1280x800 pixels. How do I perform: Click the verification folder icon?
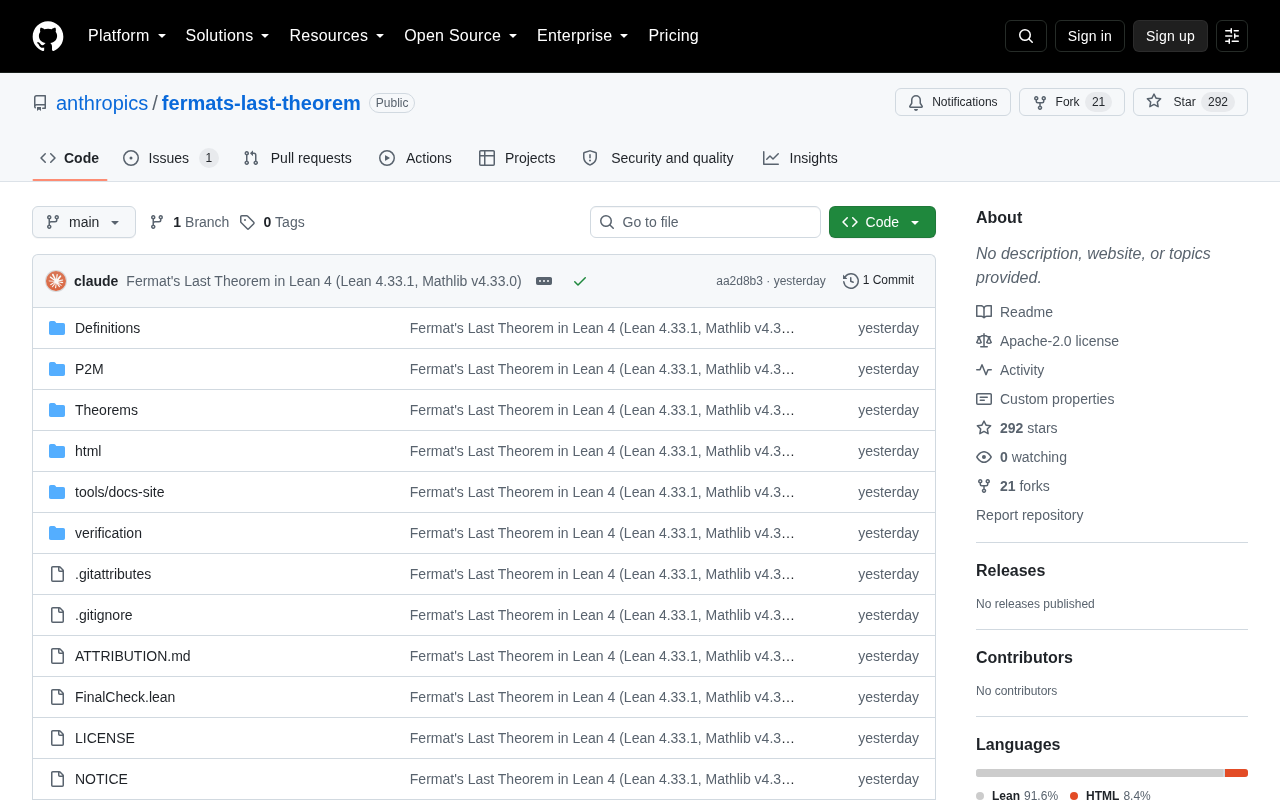pos(57,533)
